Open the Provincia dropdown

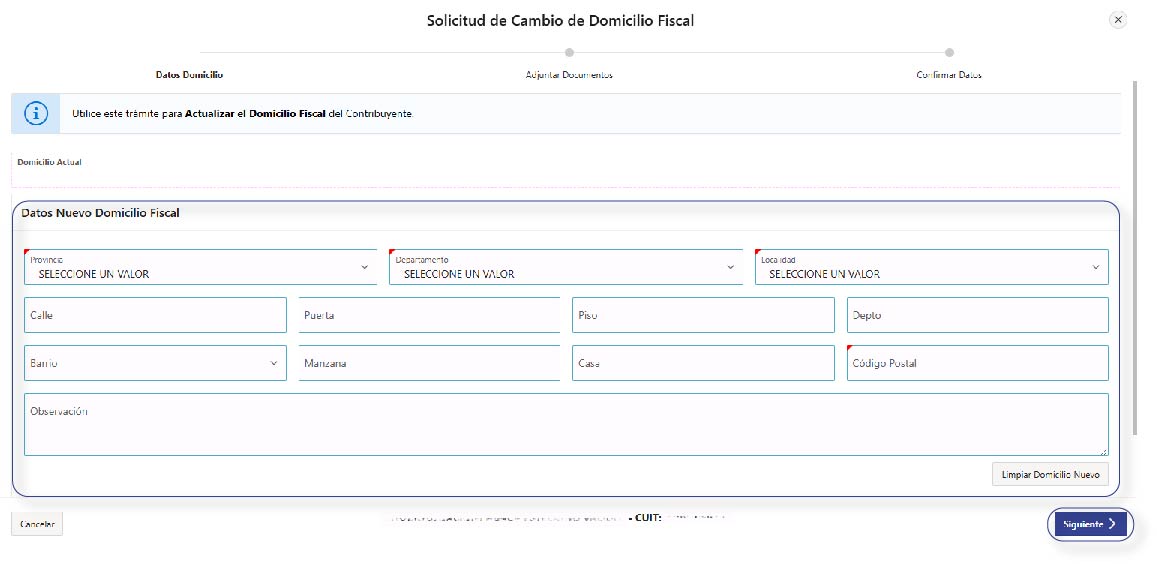(200, 267)
